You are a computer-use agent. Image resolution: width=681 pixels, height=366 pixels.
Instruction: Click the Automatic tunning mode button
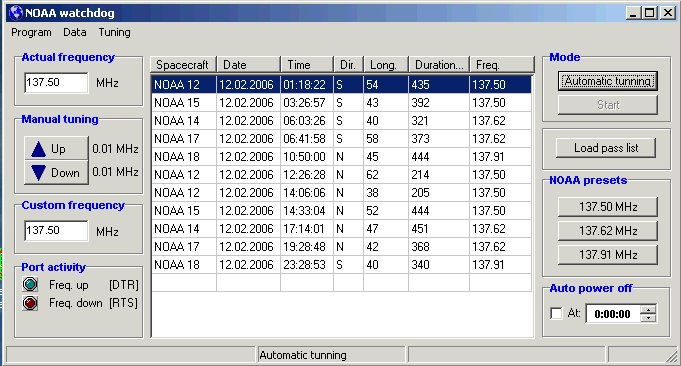pos(608,81)
